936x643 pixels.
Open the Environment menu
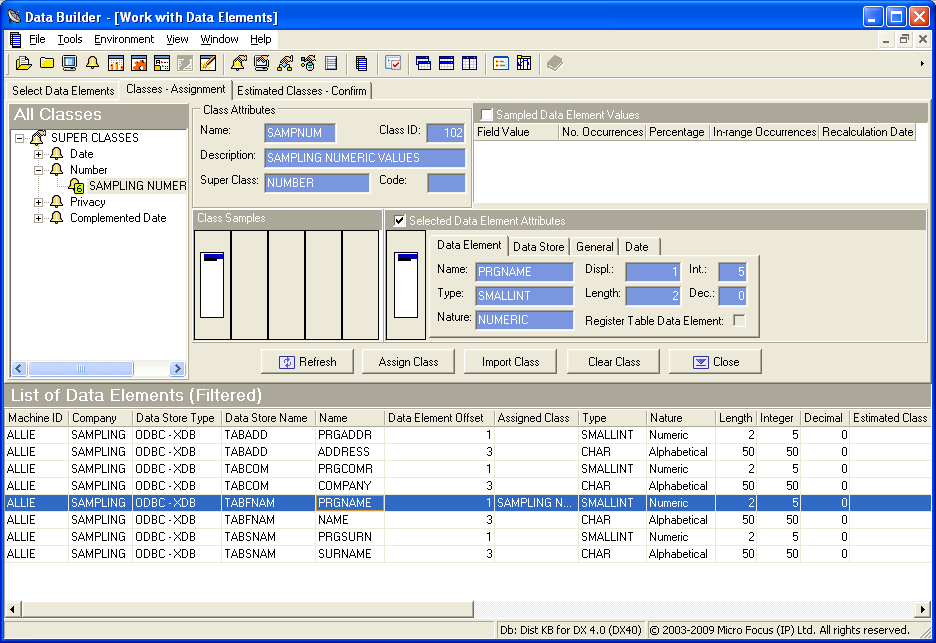(124, 40)
